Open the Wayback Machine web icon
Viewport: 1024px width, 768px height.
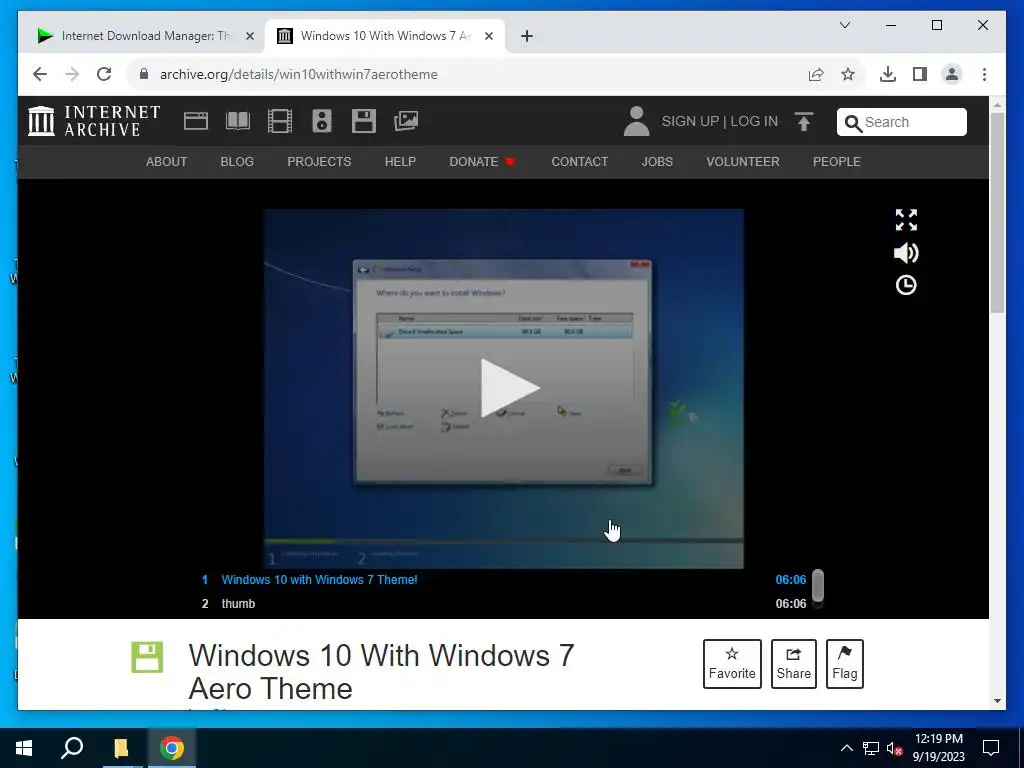click(x=196, y=121)
